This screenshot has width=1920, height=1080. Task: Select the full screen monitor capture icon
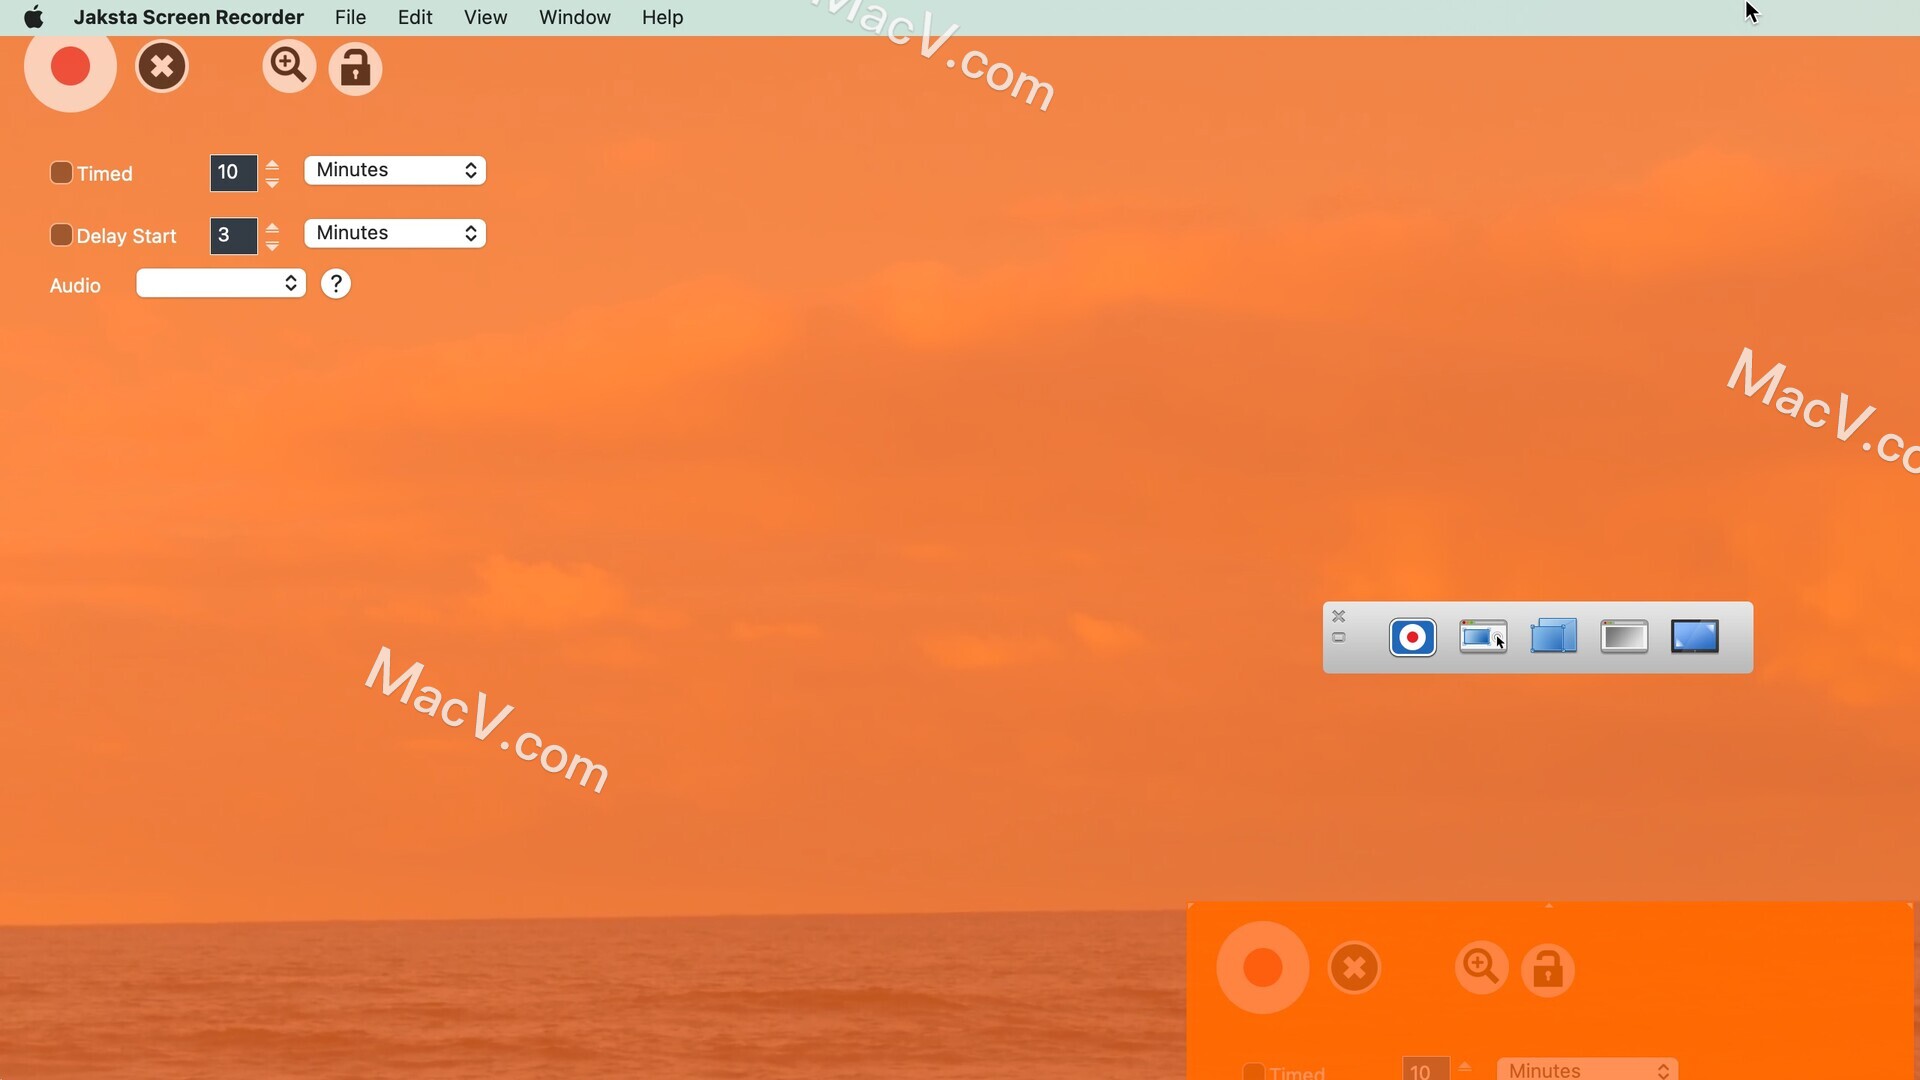(1695, 636)
